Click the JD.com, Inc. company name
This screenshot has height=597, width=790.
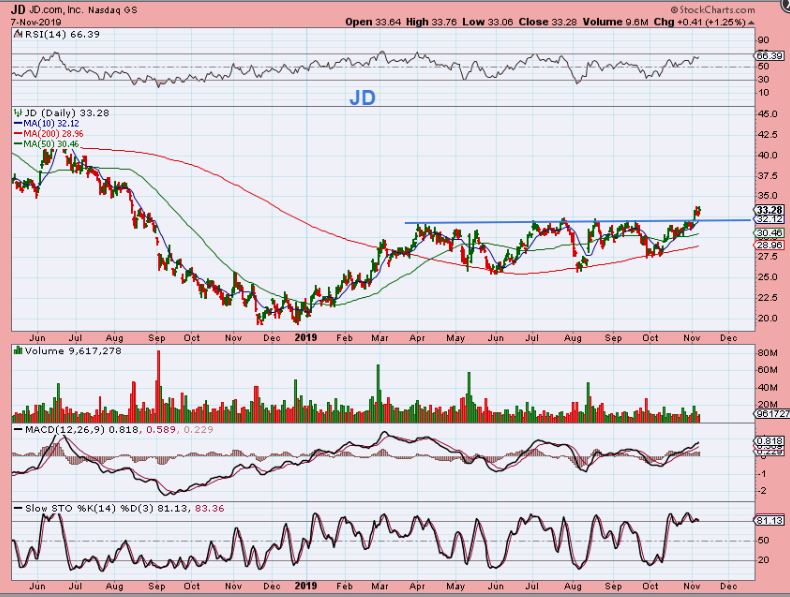click(x=56, y=10)
